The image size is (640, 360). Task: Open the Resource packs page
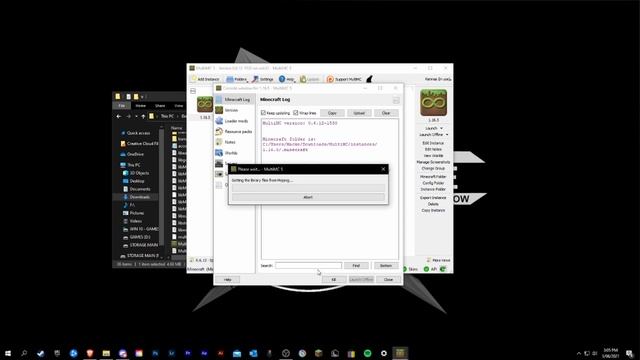pos(234,131)
